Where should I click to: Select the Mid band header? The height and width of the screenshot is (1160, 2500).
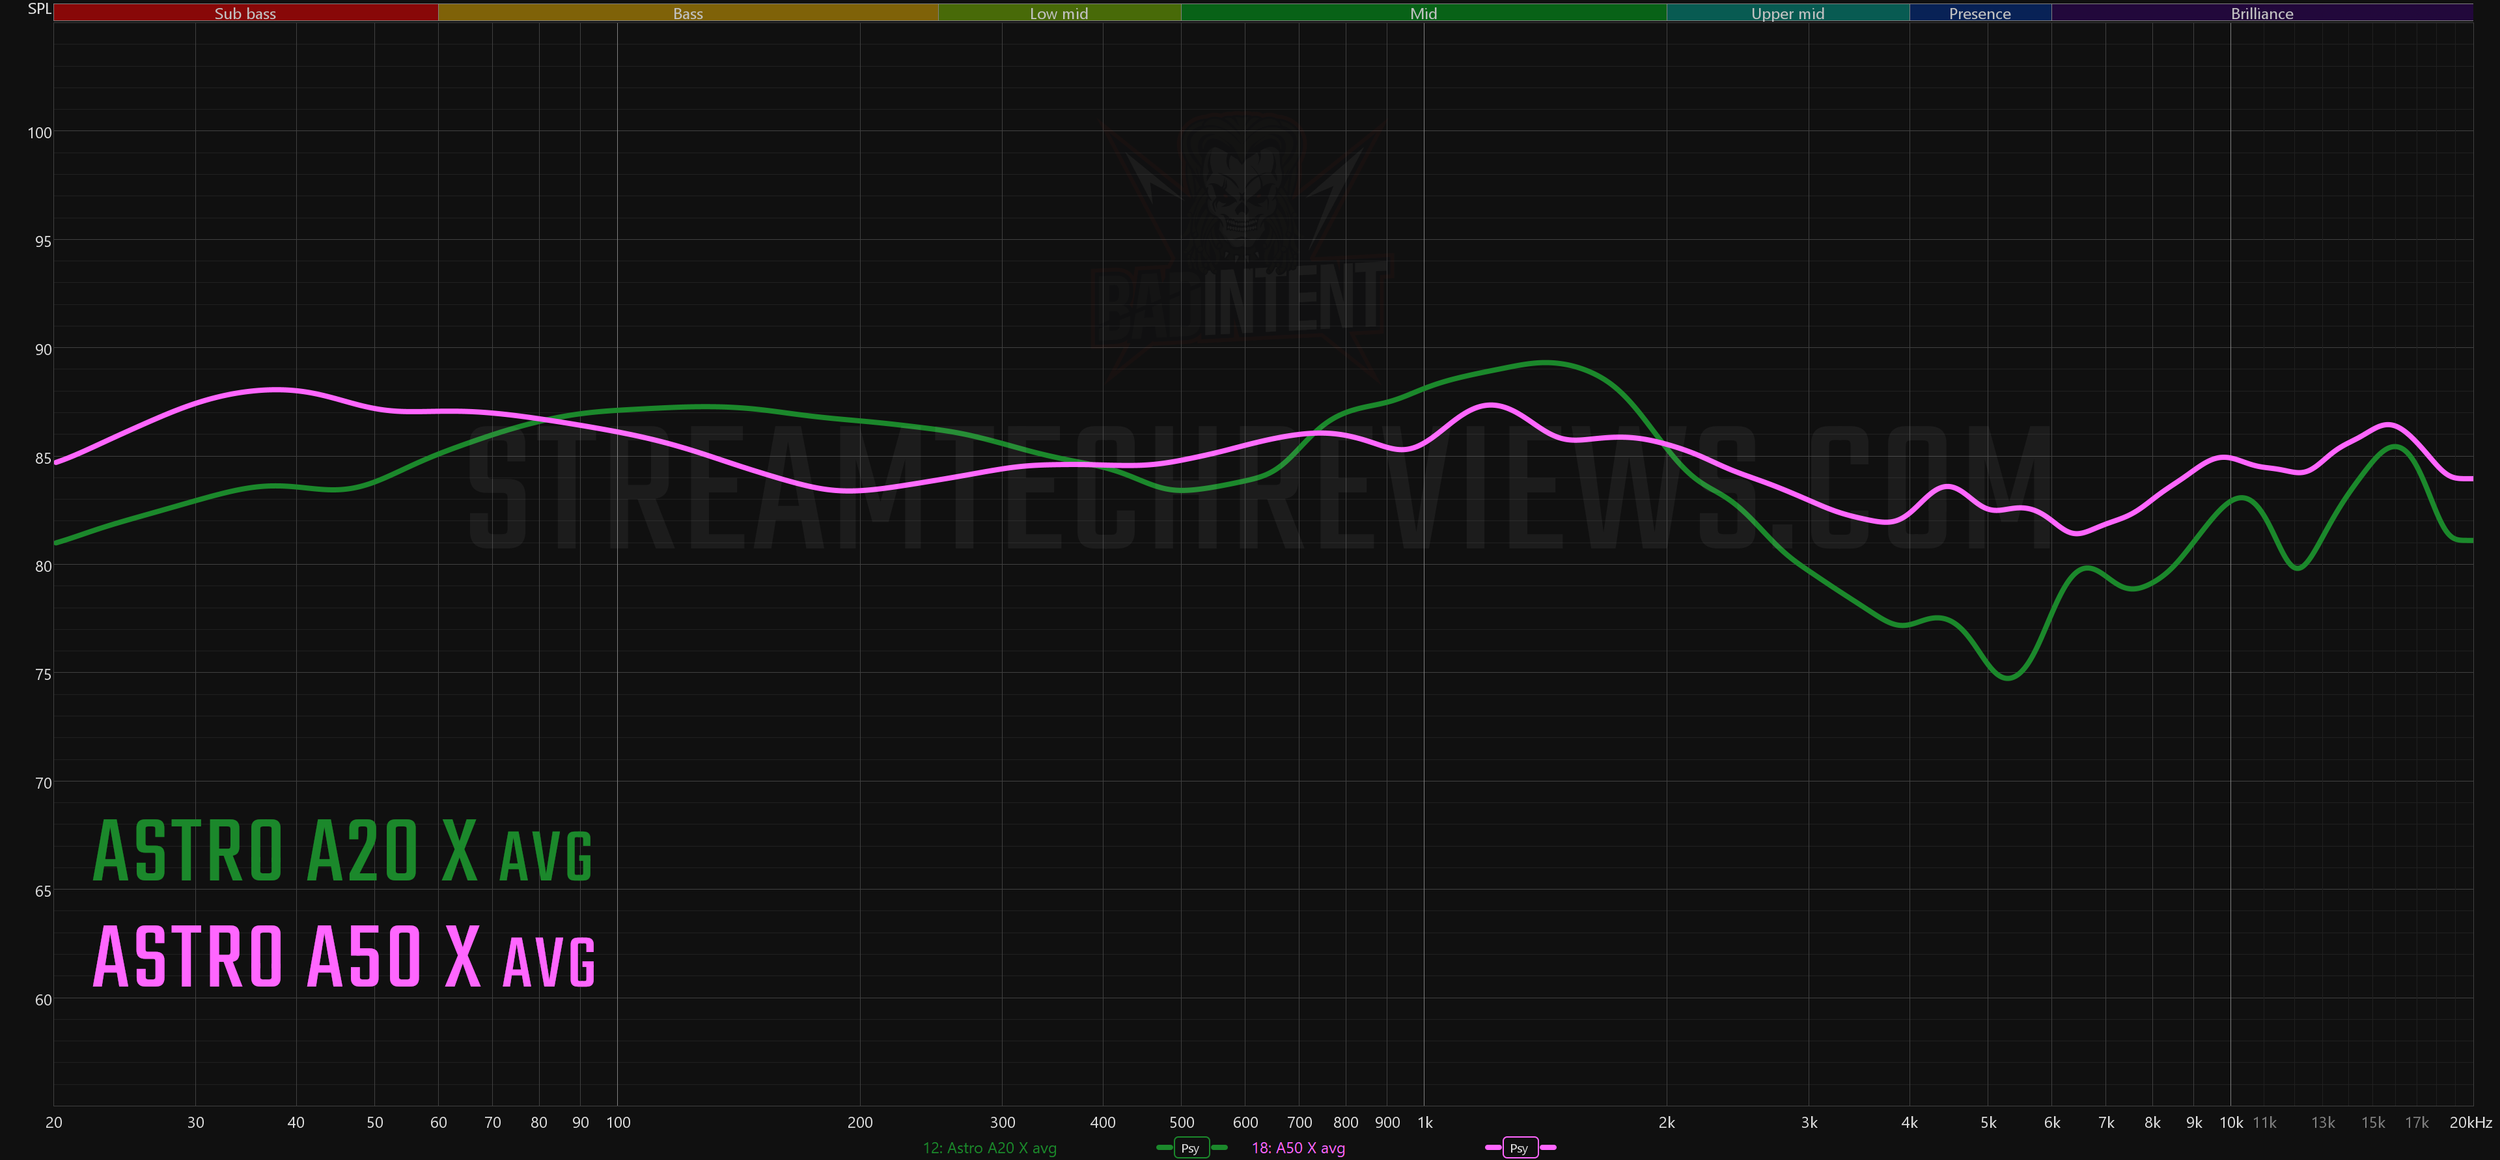tap(1423, 13)
